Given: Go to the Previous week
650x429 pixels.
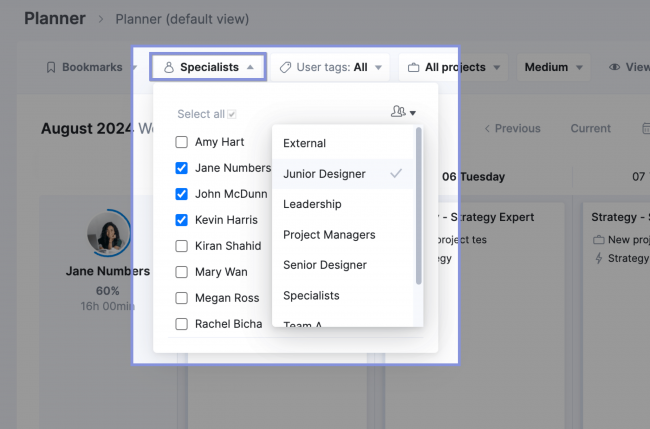Looking at the screenshot, I should coord(512,128).
